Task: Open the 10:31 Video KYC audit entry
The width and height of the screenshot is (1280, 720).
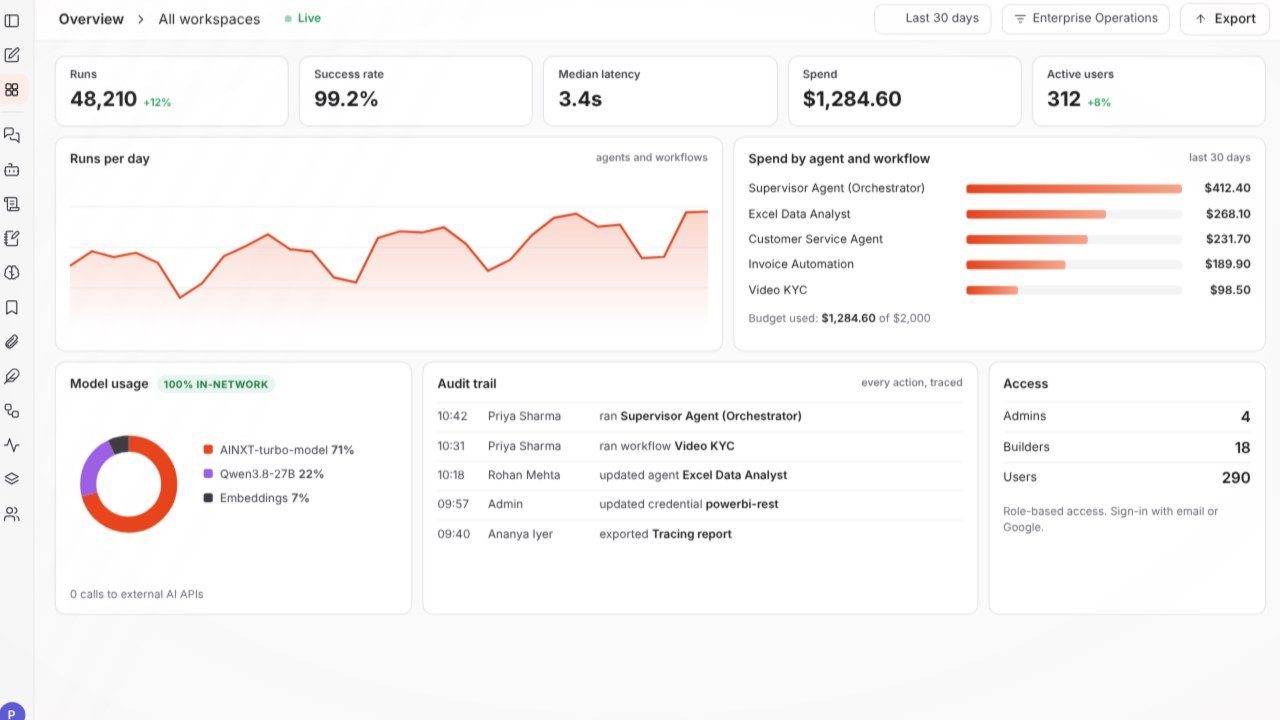Action: [x=700, y=446]
